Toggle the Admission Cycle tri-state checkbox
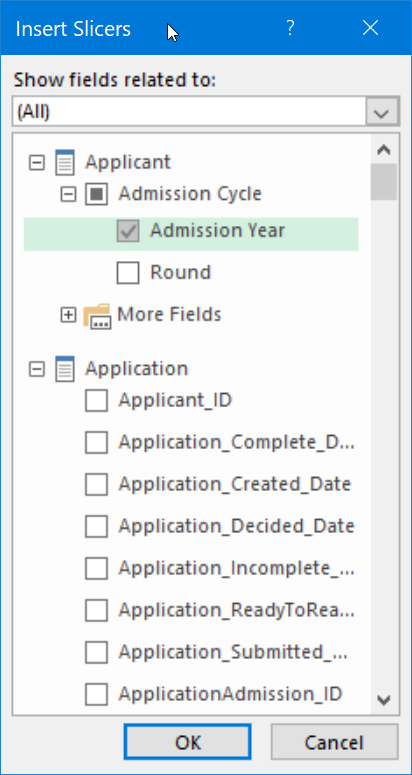This screenshot has height=775, width=412. 96,194
